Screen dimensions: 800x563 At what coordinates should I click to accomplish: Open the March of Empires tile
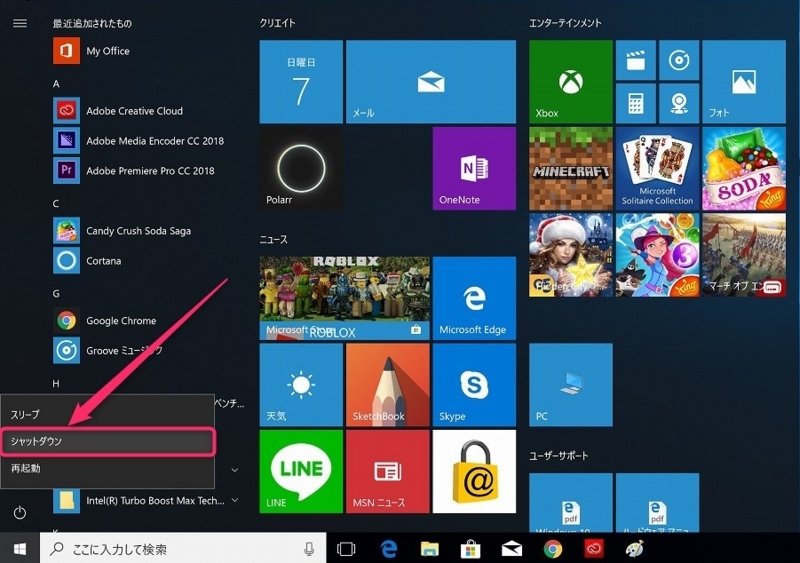pyautogui.click(x=744, y=255)
